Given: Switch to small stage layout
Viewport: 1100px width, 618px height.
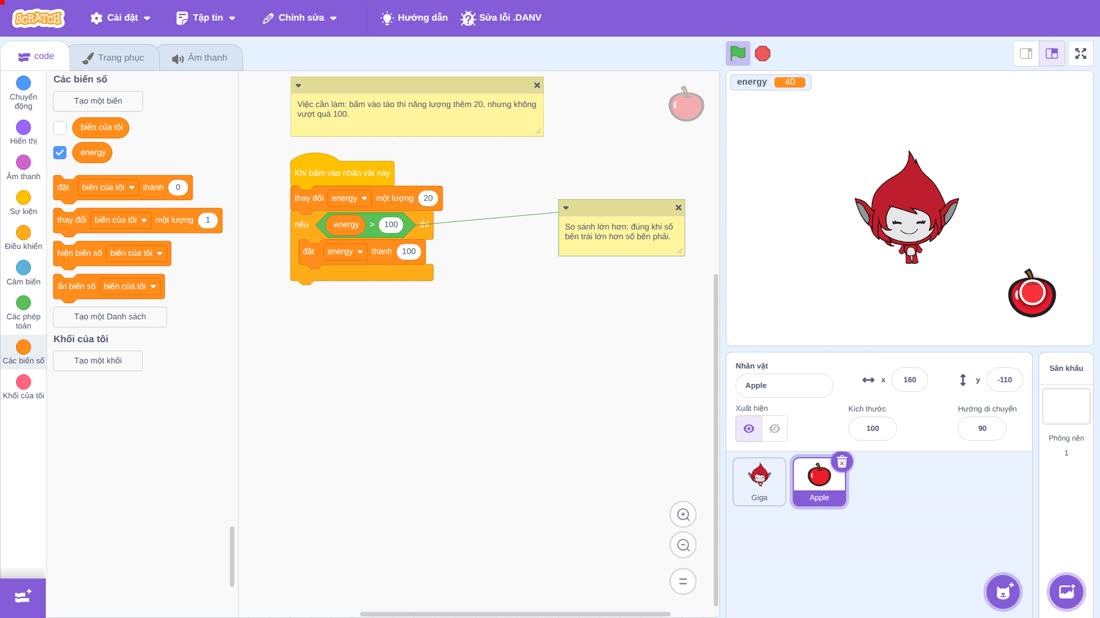Looking at the screenshot, I should [1026, 53].
